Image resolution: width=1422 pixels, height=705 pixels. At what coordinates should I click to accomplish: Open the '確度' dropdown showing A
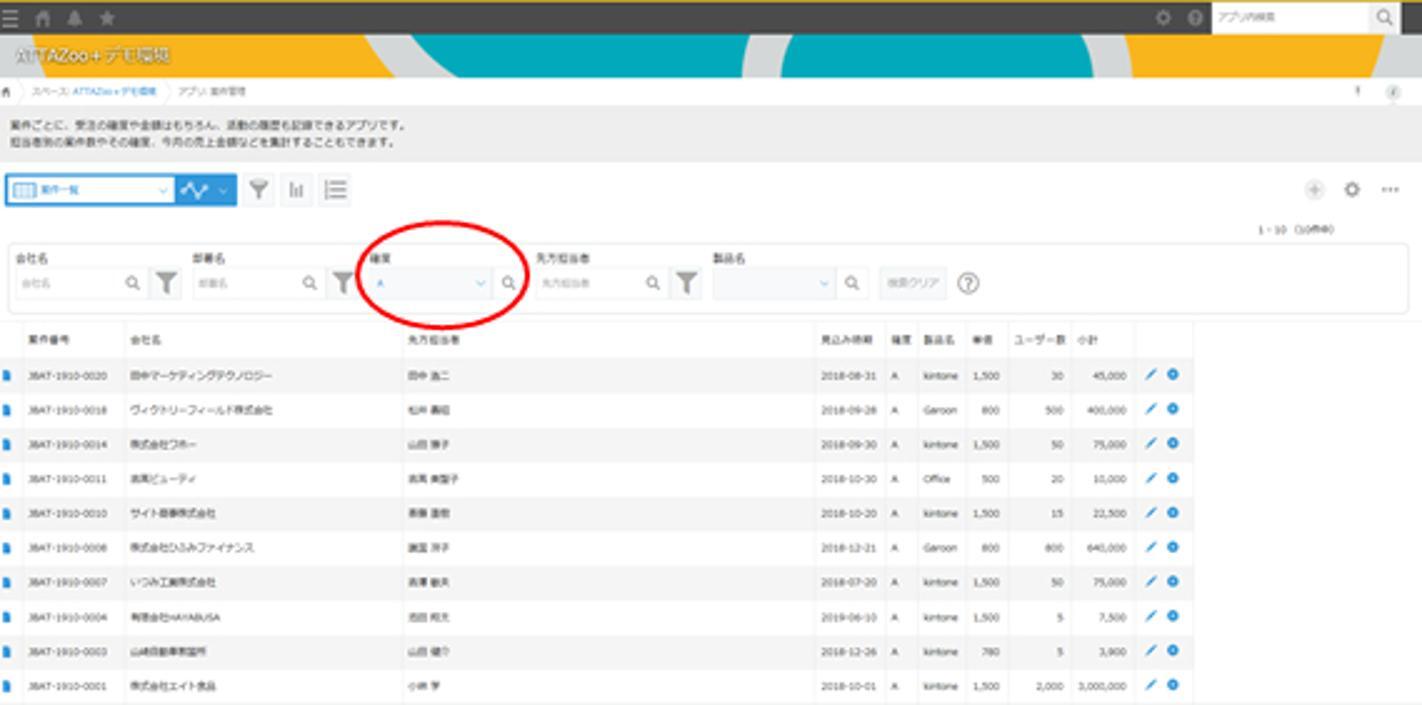point(430,283)
